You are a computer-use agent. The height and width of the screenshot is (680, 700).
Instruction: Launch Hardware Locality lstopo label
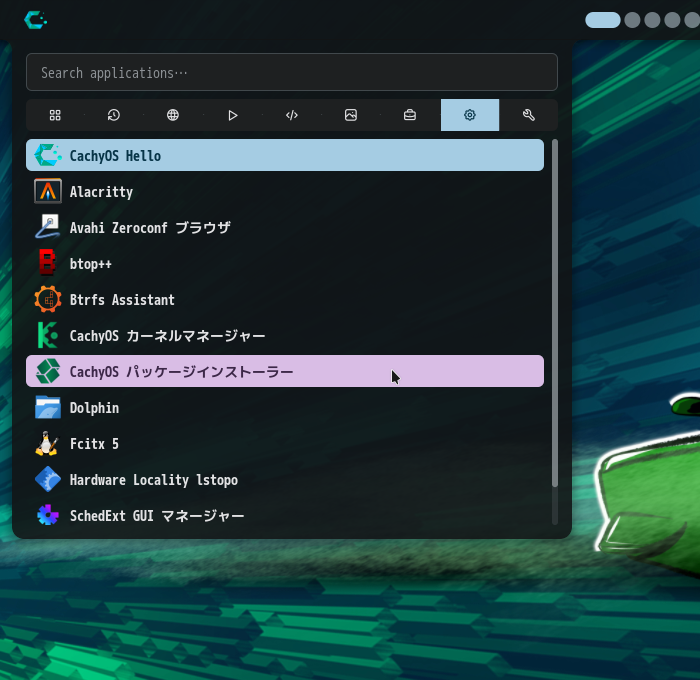click(x=154, y=480)
